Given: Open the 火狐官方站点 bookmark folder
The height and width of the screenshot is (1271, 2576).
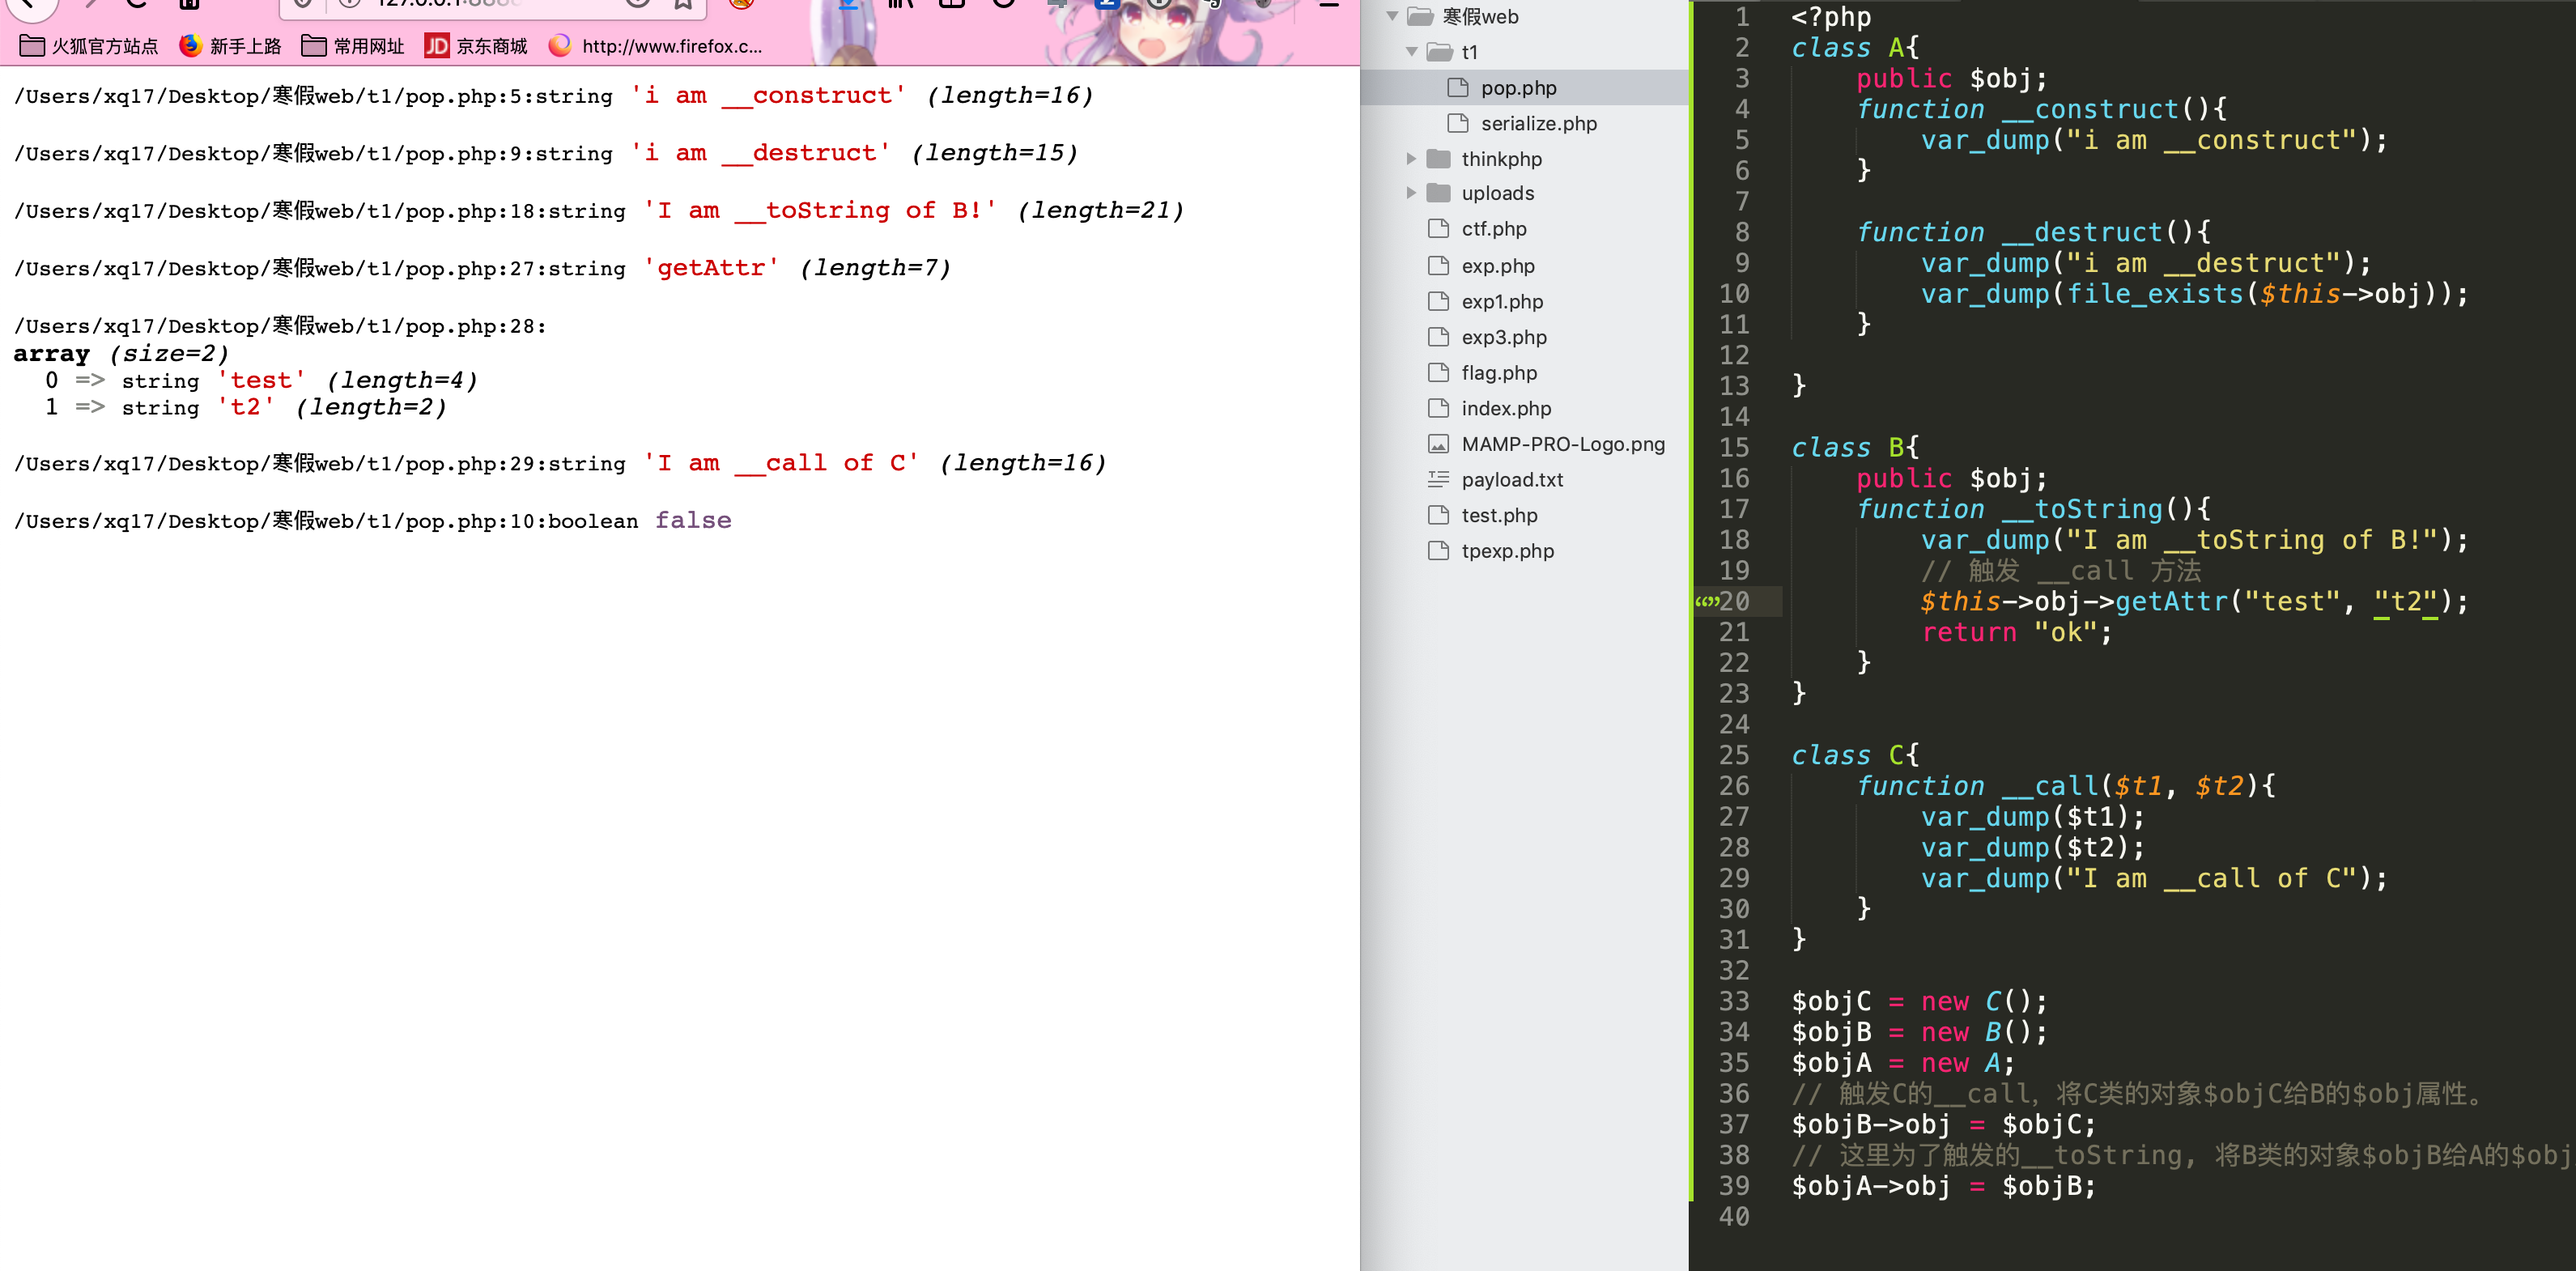Looking at the screenshot, I should coord(89,46).
